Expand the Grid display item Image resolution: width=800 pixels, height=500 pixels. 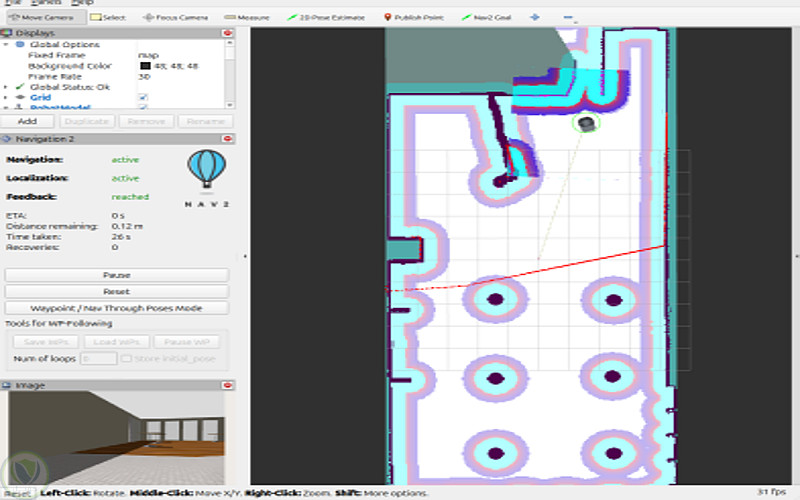[x=6, y=97]
